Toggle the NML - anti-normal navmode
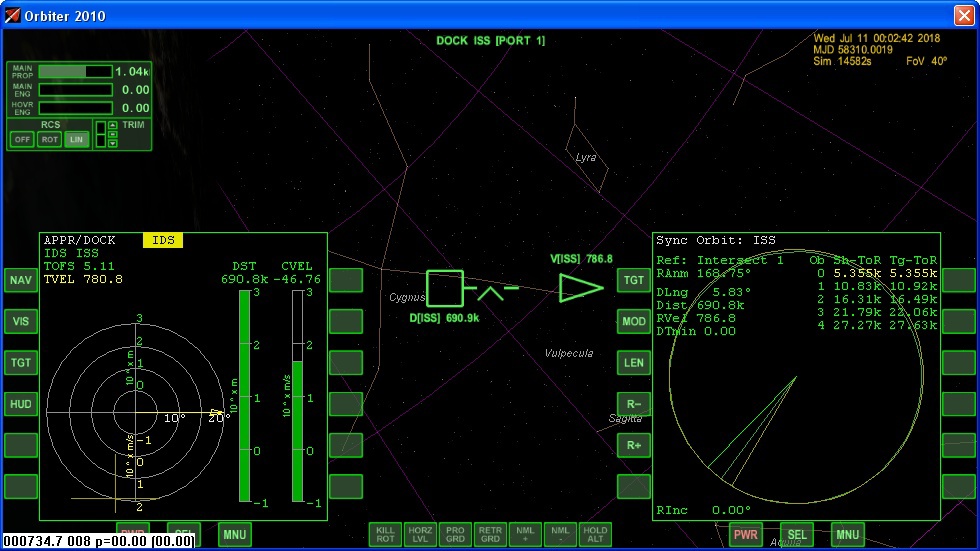This screenshot has width=980, height=551. (560, 535)
